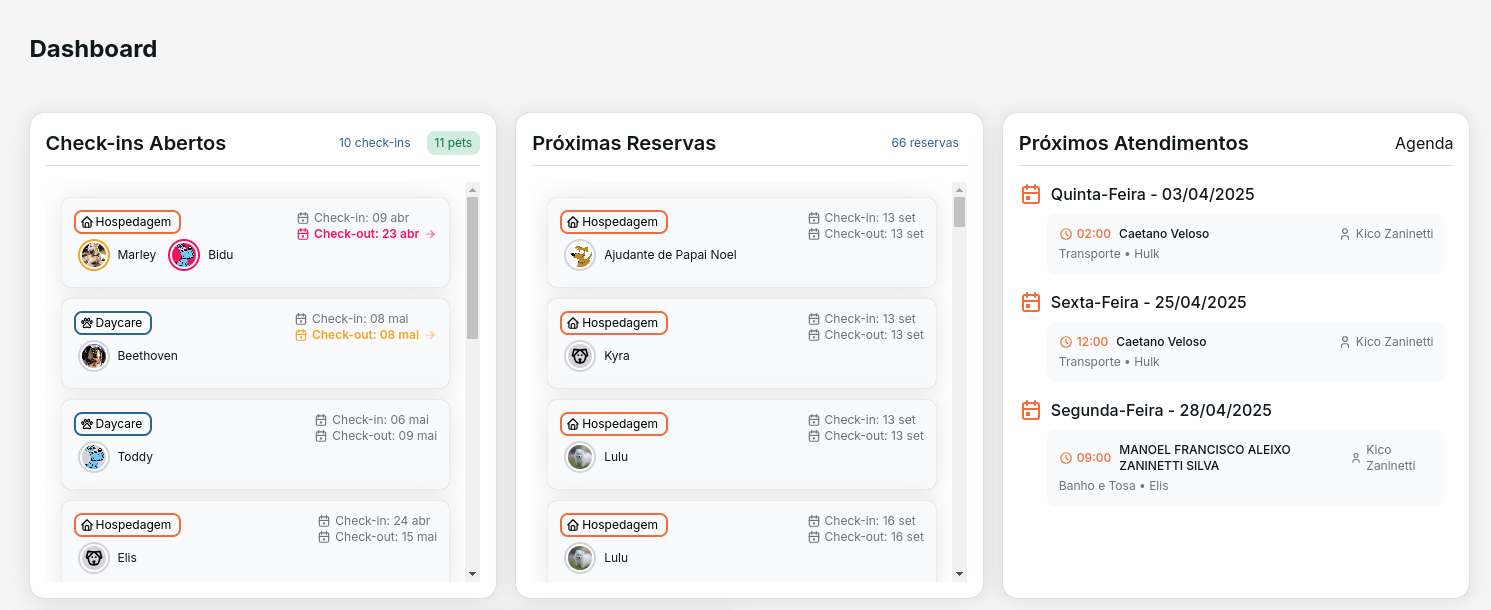Click the clock icon at 02:00 appointment

pos(1066,234)
